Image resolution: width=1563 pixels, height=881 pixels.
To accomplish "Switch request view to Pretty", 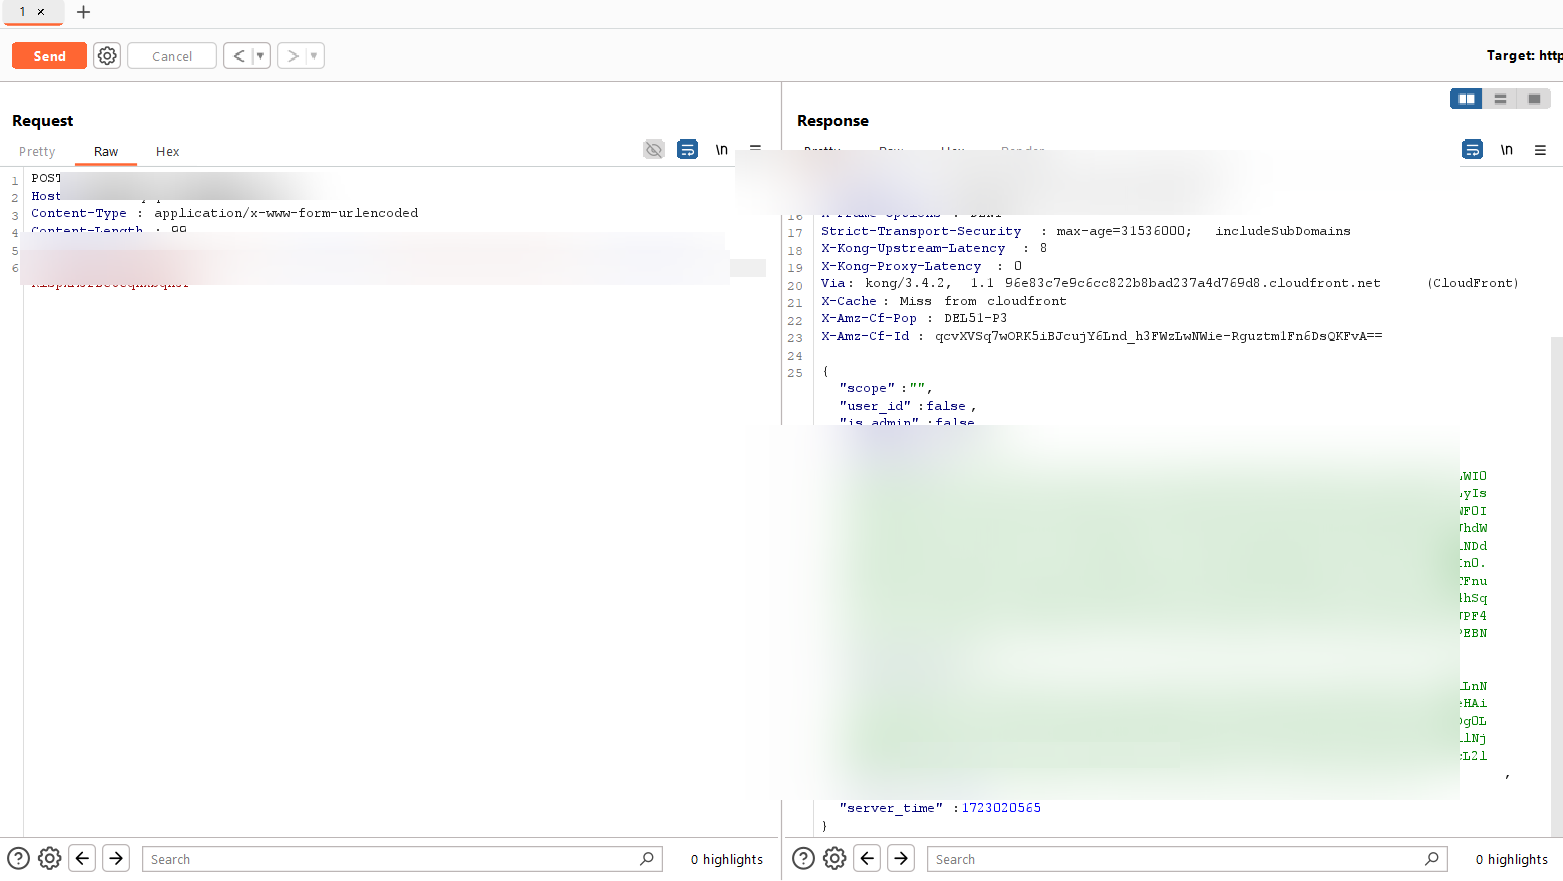I will (37, 152).
